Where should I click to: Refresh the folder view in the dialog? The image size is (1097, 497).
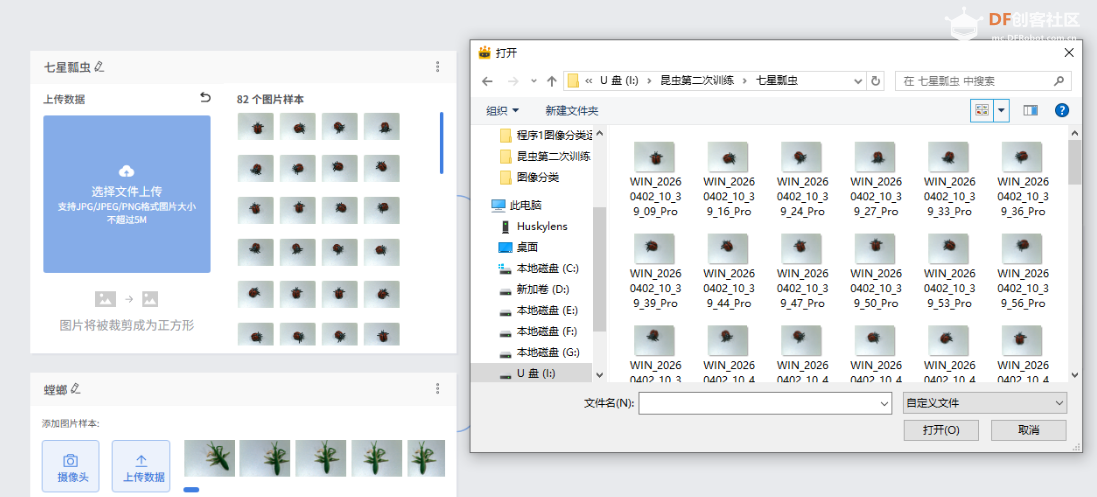click(875, 81)
